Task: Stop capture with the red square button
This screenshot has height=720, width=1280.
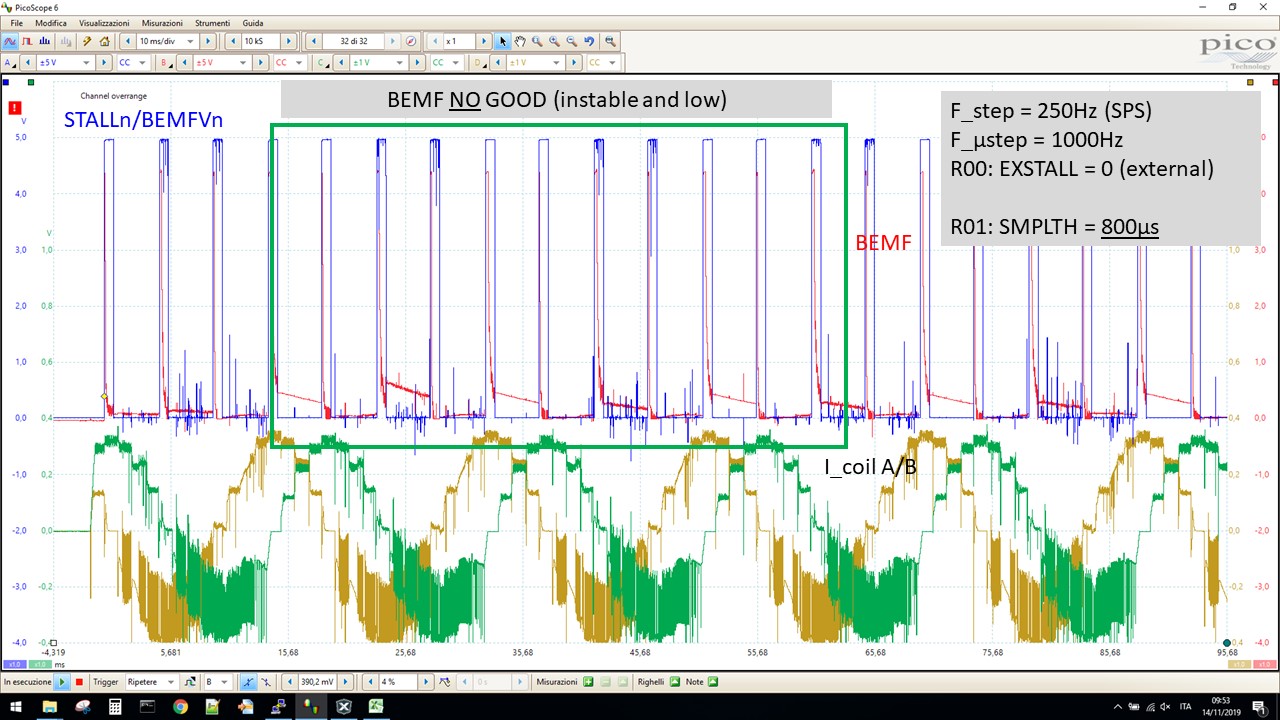Action: [79, 681]
